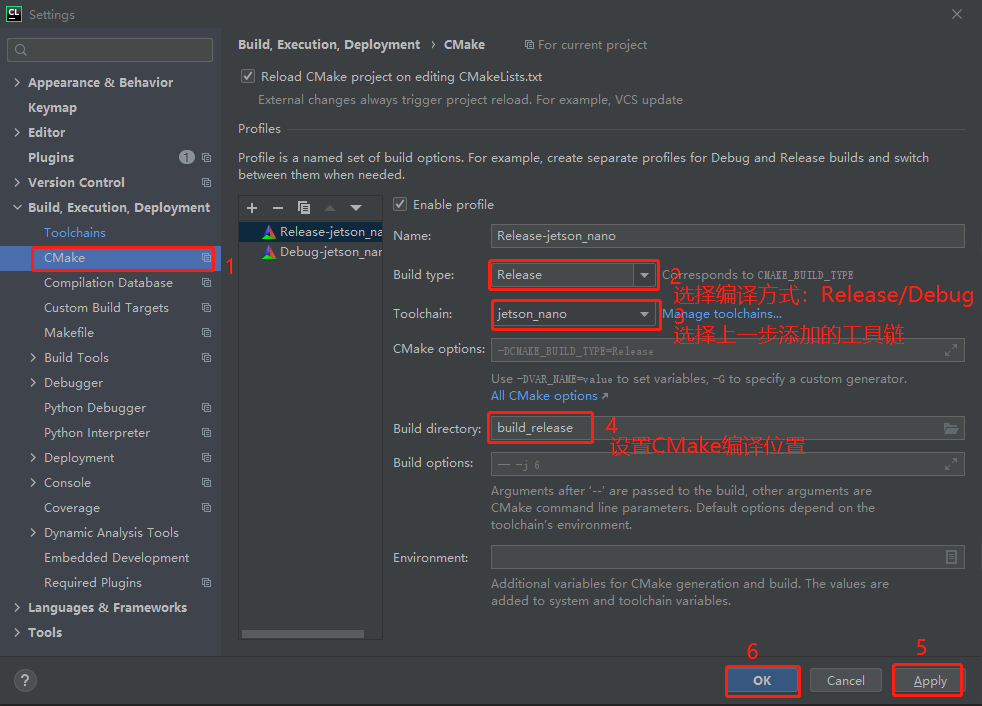The image size is (982, 706).
Task: Click the Cancel button
Action: coord(845,680)
